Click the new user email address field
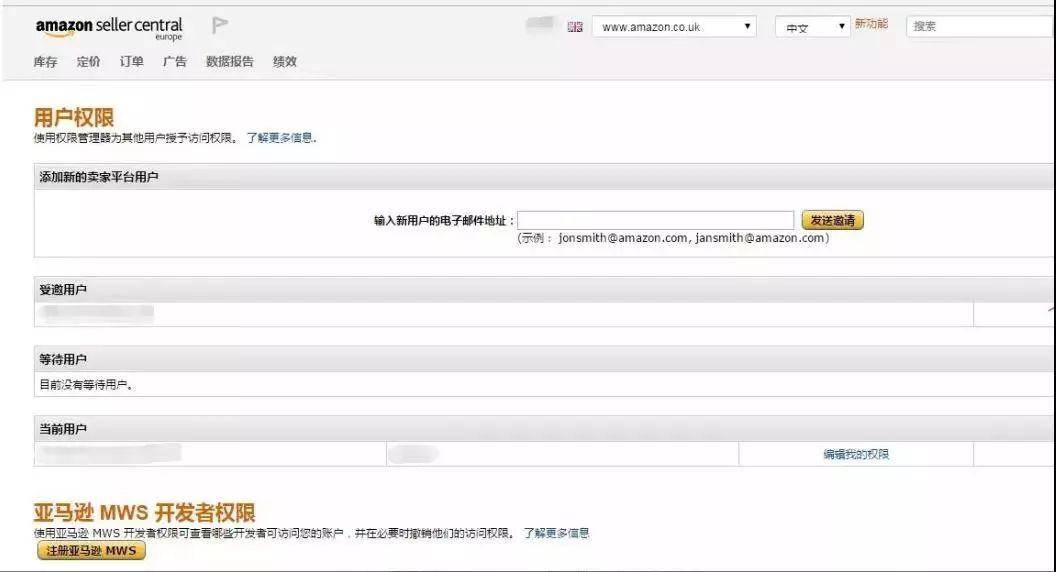 pos(655,220)
